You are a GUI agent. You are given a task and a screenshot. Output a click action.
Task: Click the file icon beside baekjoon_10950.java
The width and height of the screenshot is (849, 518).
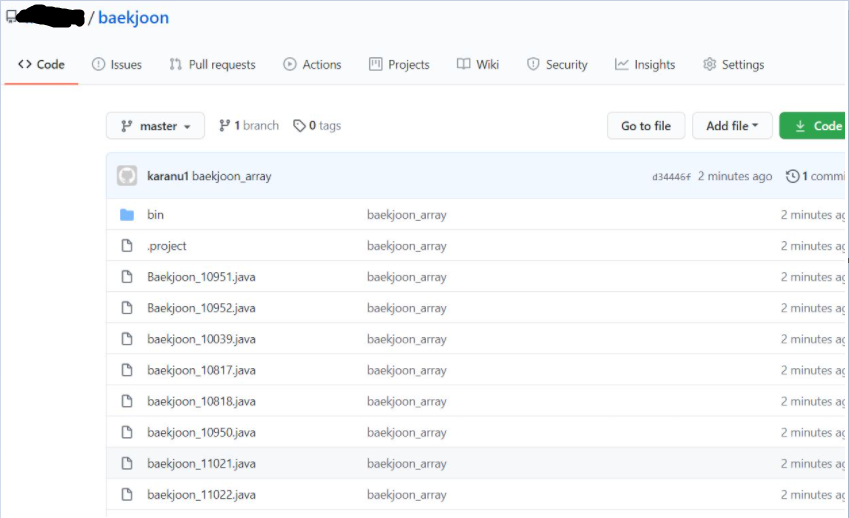click(127, 432)
